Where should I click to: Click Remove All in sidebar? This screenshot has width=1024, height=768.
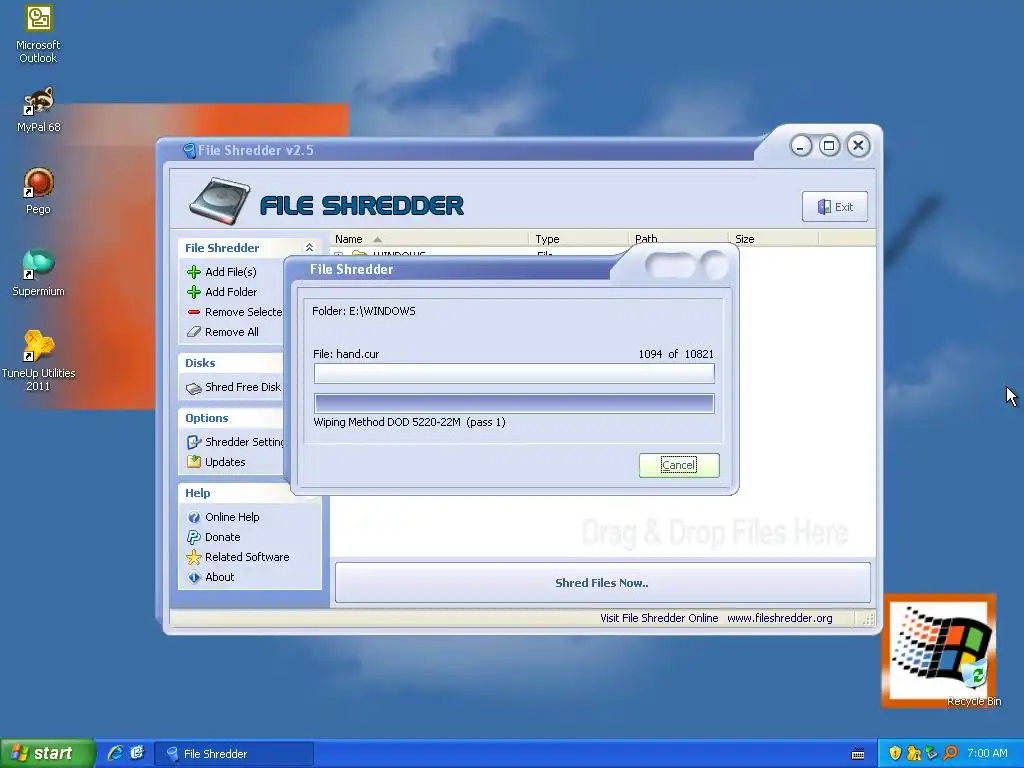tap(222, 332)
